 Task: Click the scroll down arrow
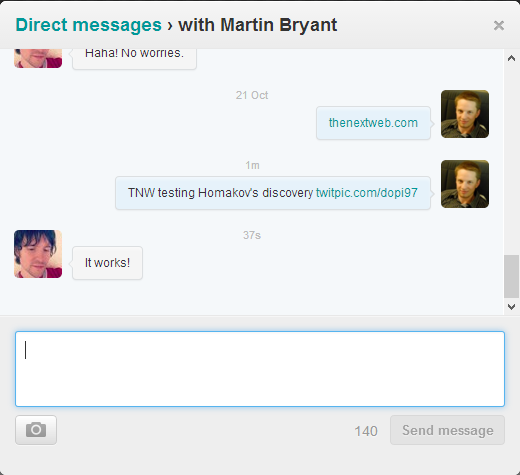tap(511, 306)
